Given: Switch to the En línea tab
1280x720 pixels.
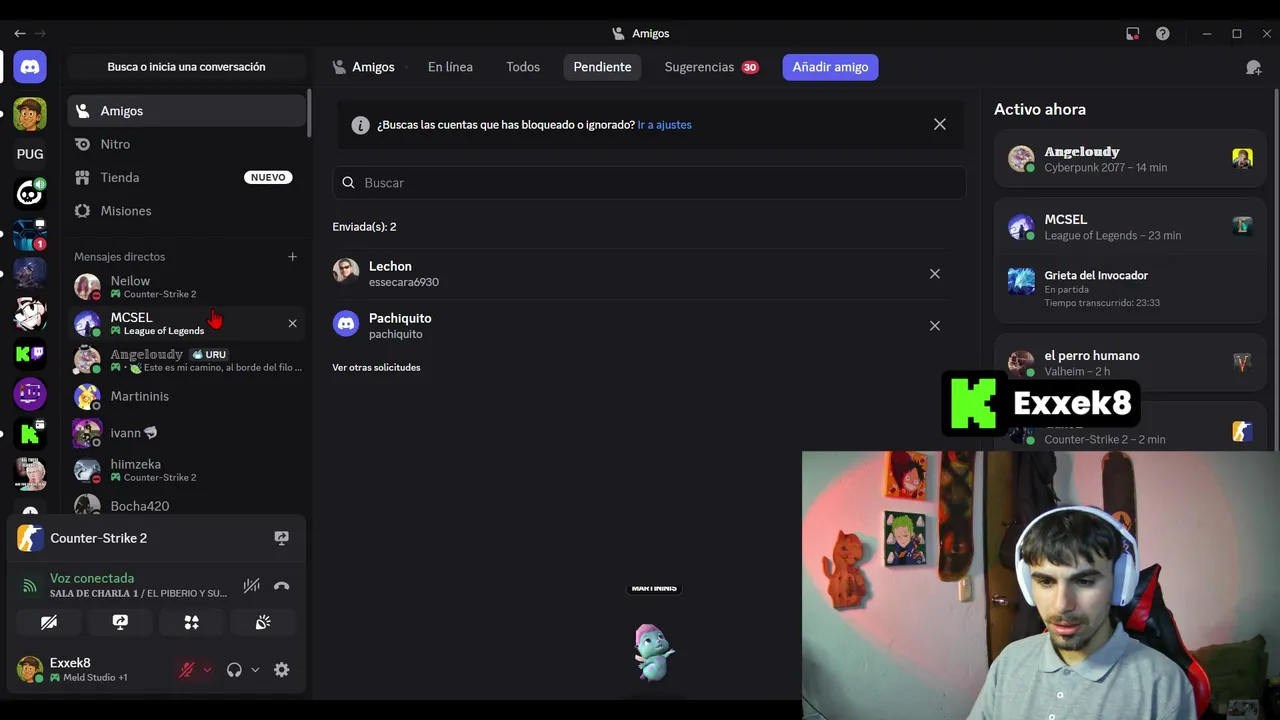Looking at the screenshot, I should [x=450, y=67].
